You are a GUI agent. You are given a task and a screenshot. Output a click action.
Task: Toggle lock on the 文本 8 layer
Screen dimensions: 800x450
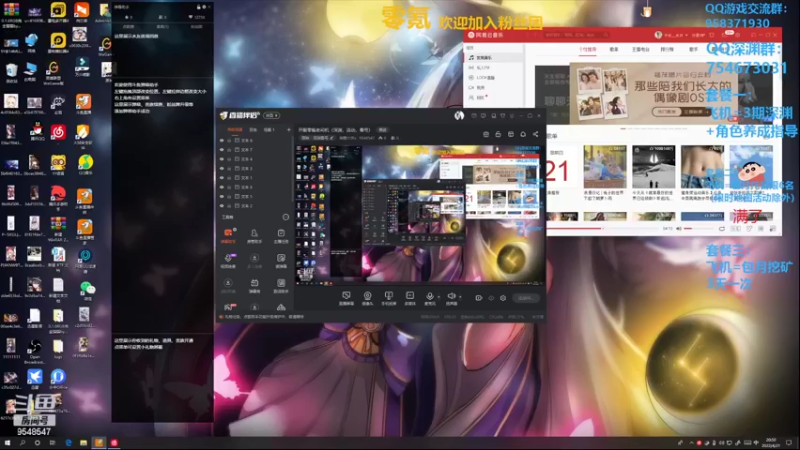pyautogui.click(x=229, y=140)
